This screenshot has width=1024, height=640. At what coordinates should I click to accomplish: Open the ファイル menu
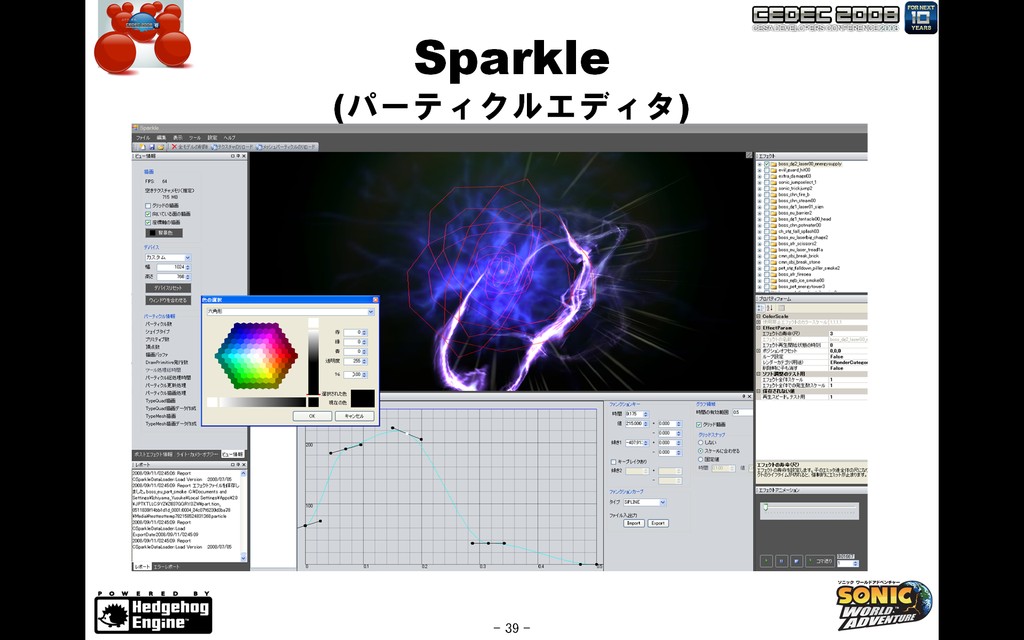[x=142, y=138]
